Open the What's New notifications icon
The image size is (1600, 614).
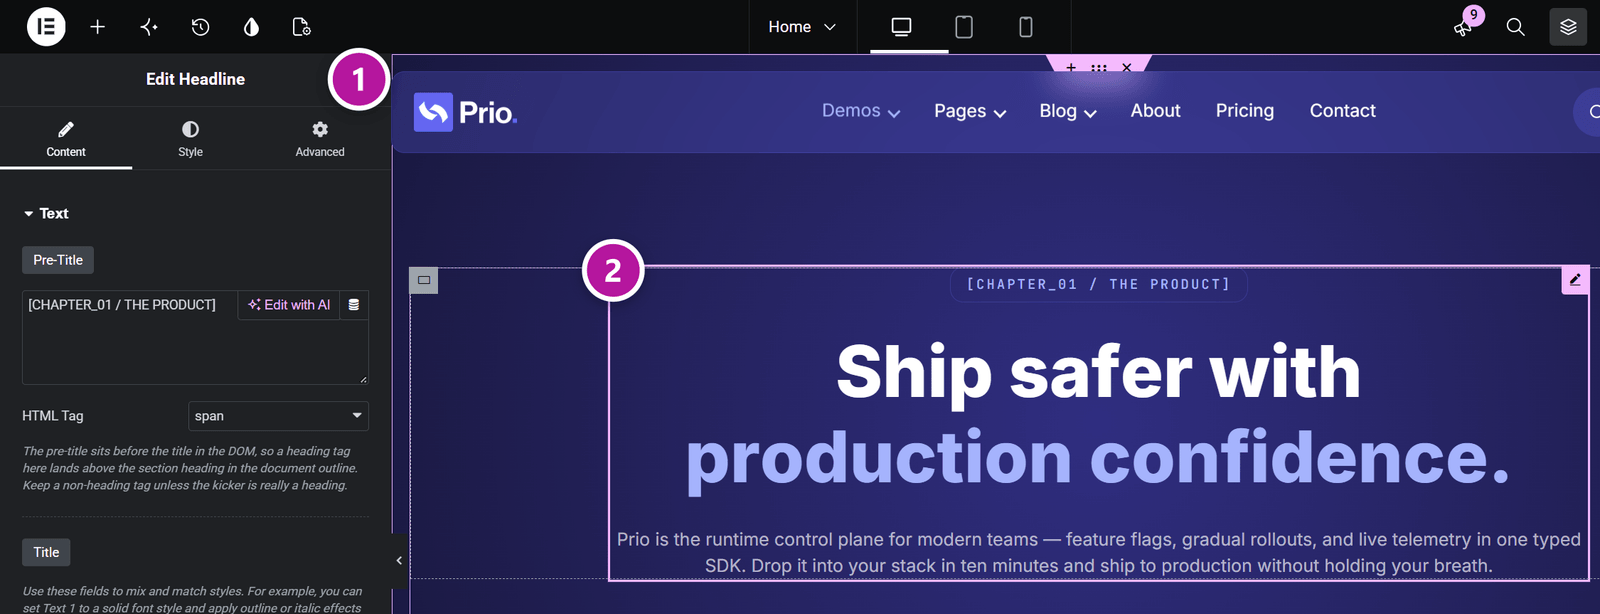(x=1464, y=26)
